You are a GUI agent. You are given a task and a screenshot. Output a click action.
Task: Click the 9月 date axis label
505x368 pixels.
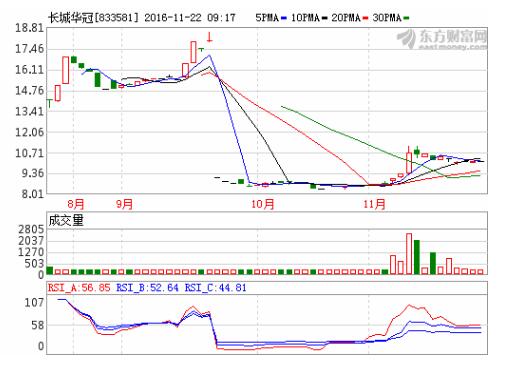[124, 204]
